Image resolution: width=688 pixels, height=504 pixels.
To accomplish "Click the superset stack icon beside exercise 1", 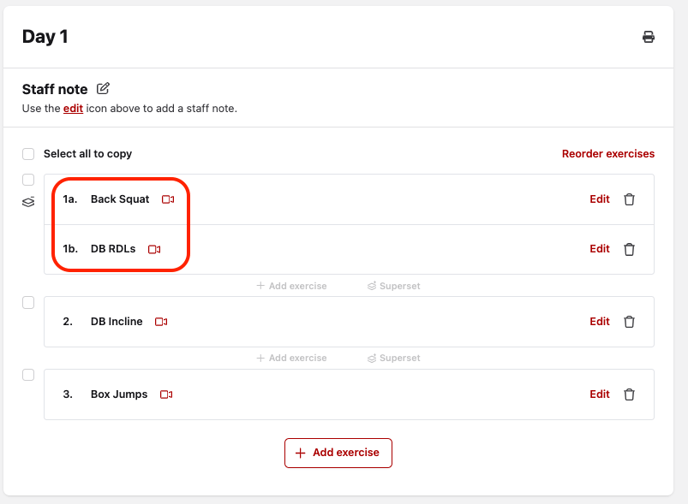I will tap(28, 201).
